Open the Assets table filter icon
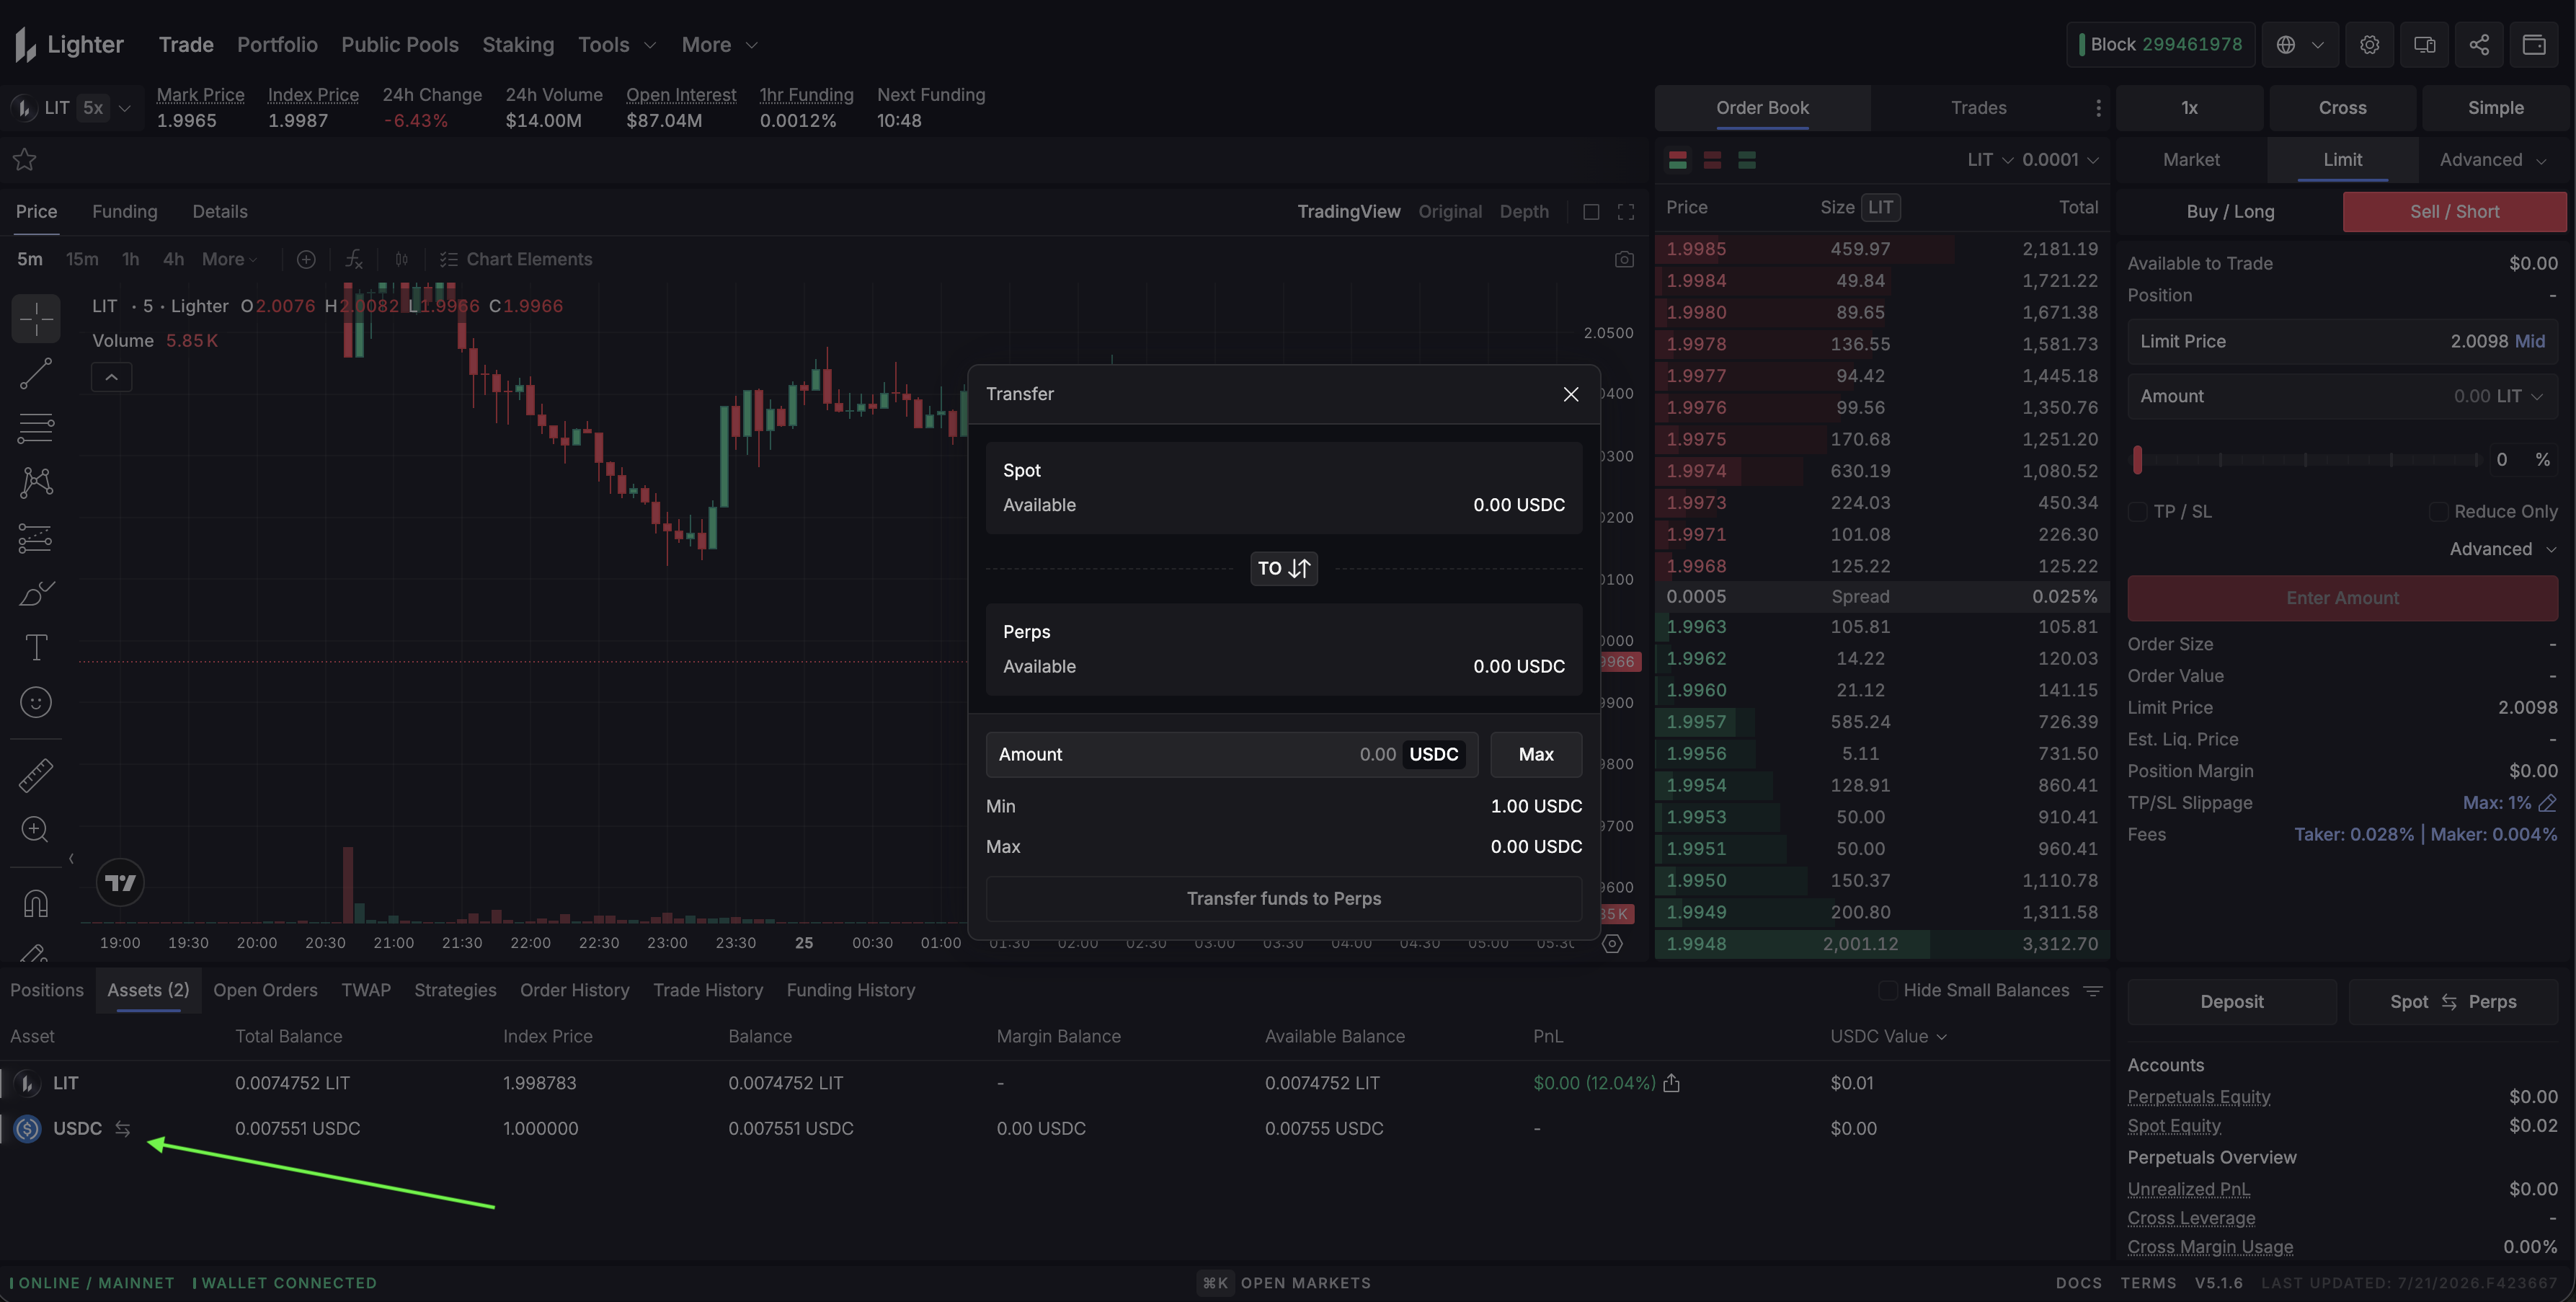The height and width of the screenshot is (1302, 2576). coord(2092,991)
